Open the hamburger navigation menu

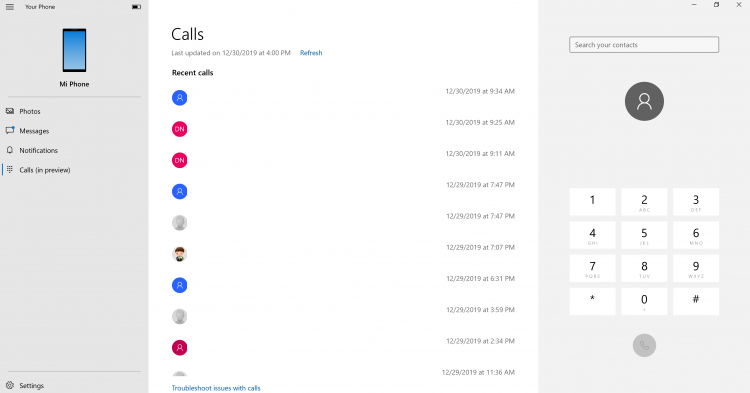pyautogui.click(x=10, y=7)
